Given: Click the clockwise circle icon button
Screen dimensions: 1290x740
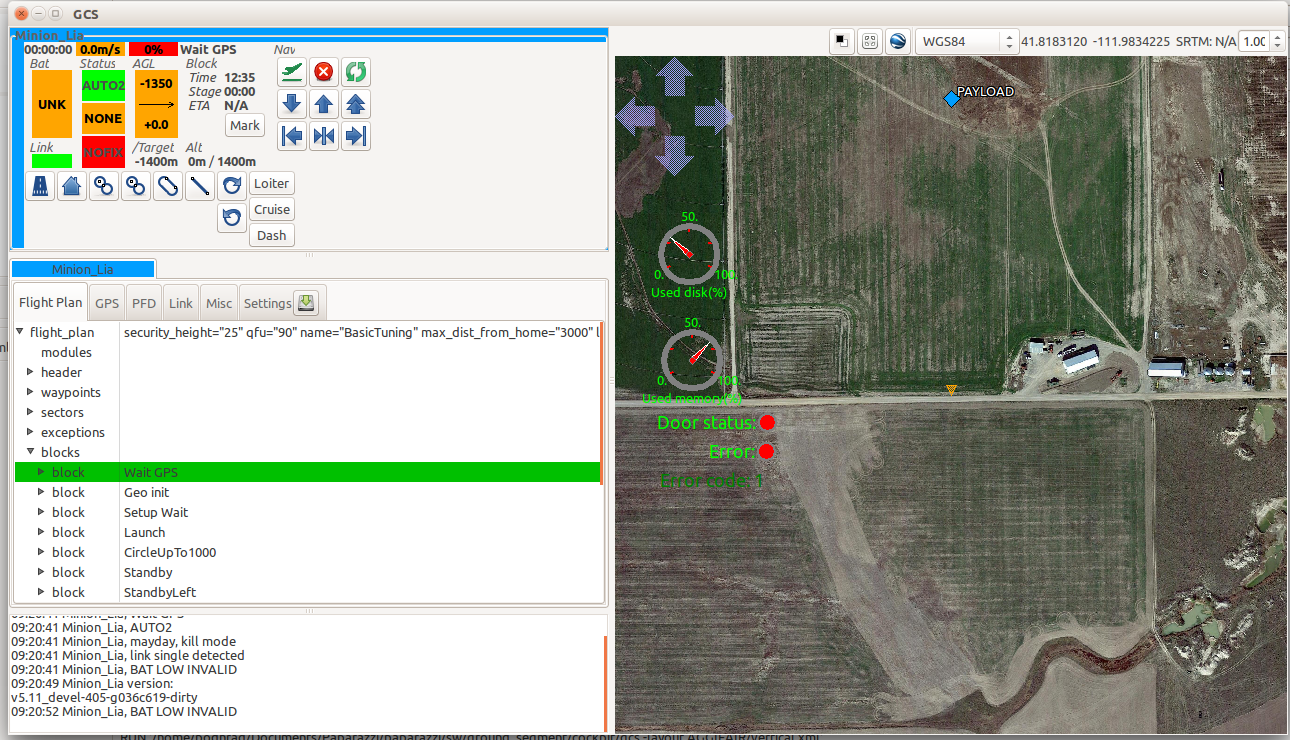Looking at the screenshot, I should click(232, 186).
